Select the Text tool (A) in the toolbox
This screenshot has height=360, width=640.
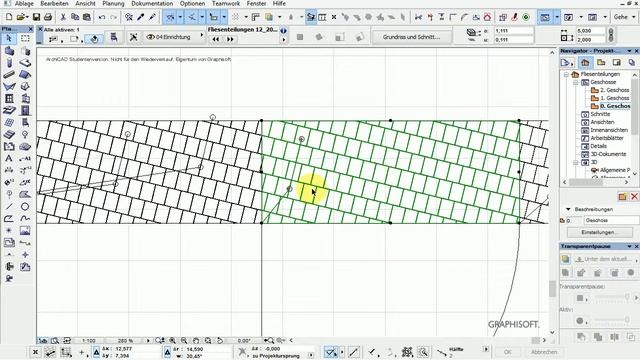point(9,158)
